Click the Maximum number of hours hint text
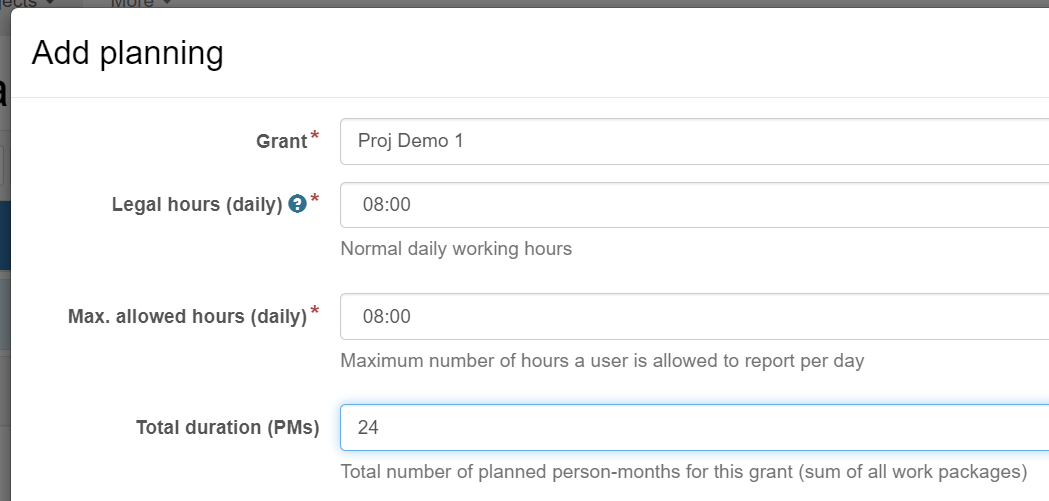Viewport: 1049px width, 501px height. click(602, 361)
